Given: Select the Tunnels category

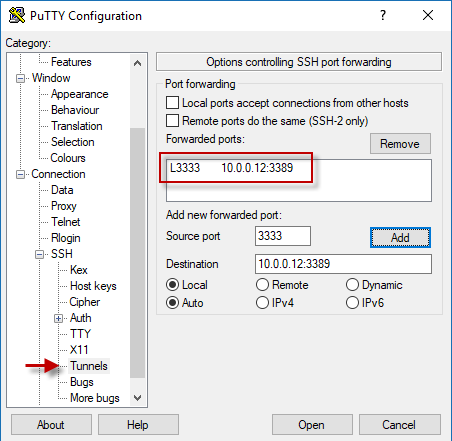Looking at the screenshot, I should [x=89, y=366].
